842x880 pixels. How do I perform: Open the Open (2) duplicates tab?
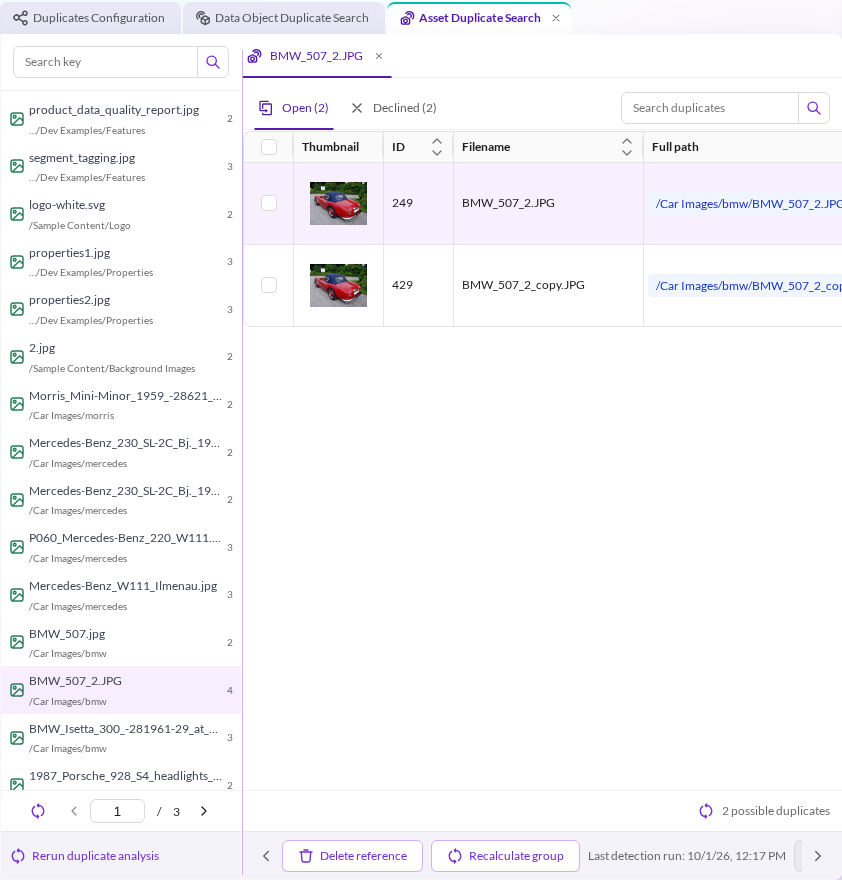[x=294, y=108]
